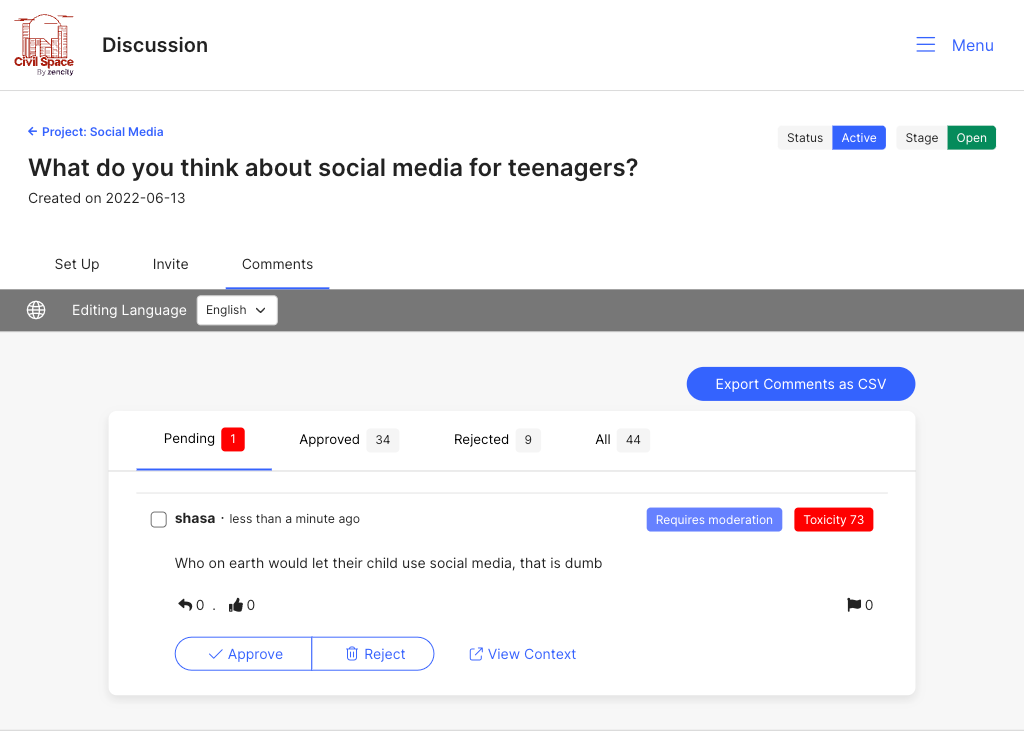Viewport: 1024px width, 738px height.
Task: Open View Context link for the comment
Action: 522,654
